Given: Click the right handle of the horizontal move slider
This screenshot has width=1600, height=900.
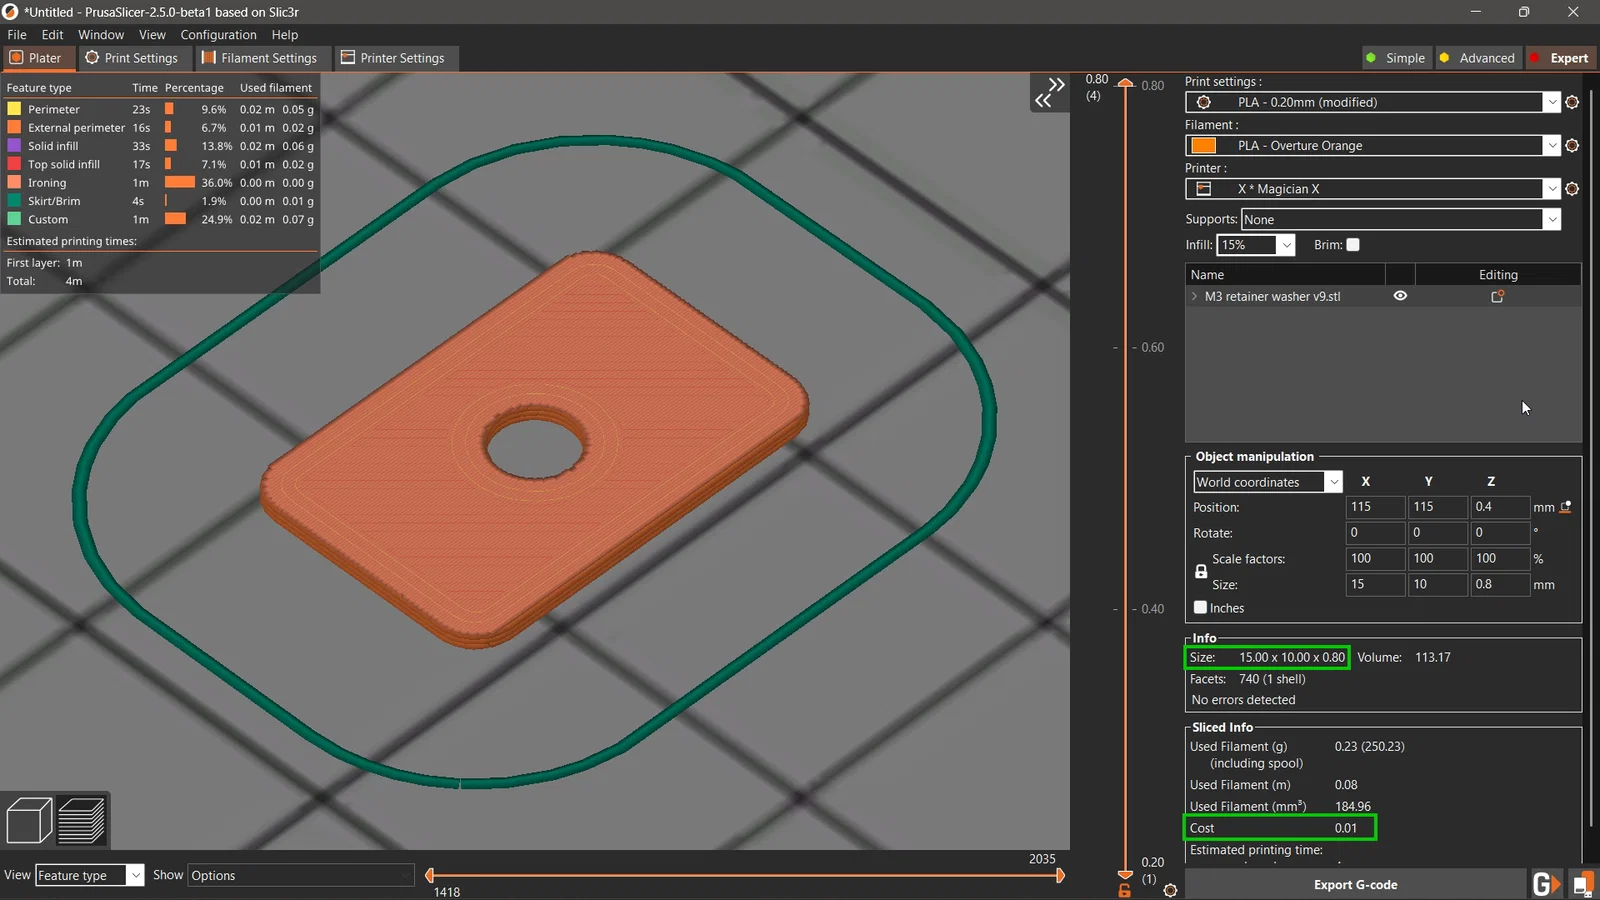Looking at the screenshot, I should point(1060,876).
